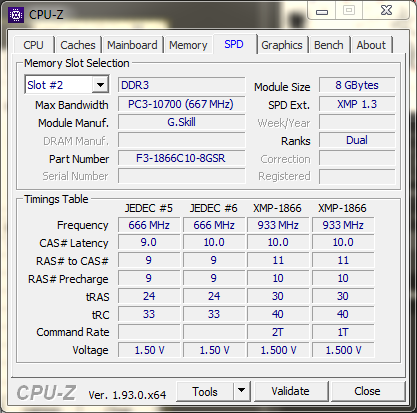Click the empty DRAM Manuf. field
The height and width of the screenshot is (413, 417).
(x=182, y=140)
